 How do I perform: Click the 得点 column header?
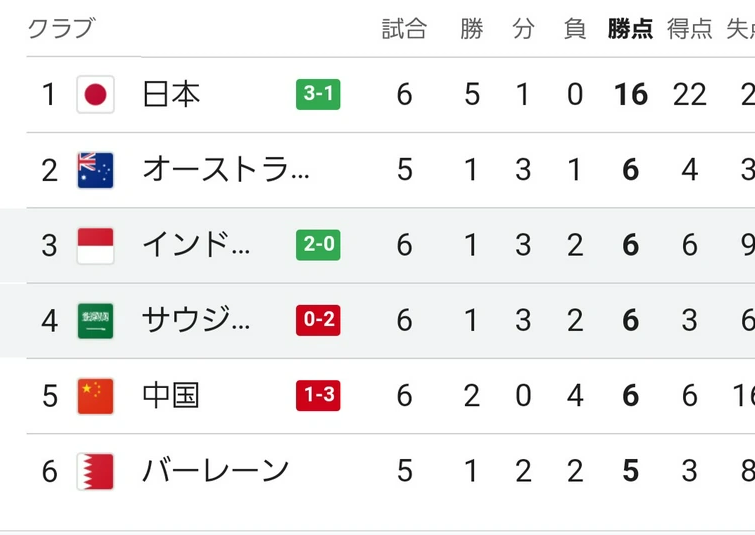pos(689,30)
